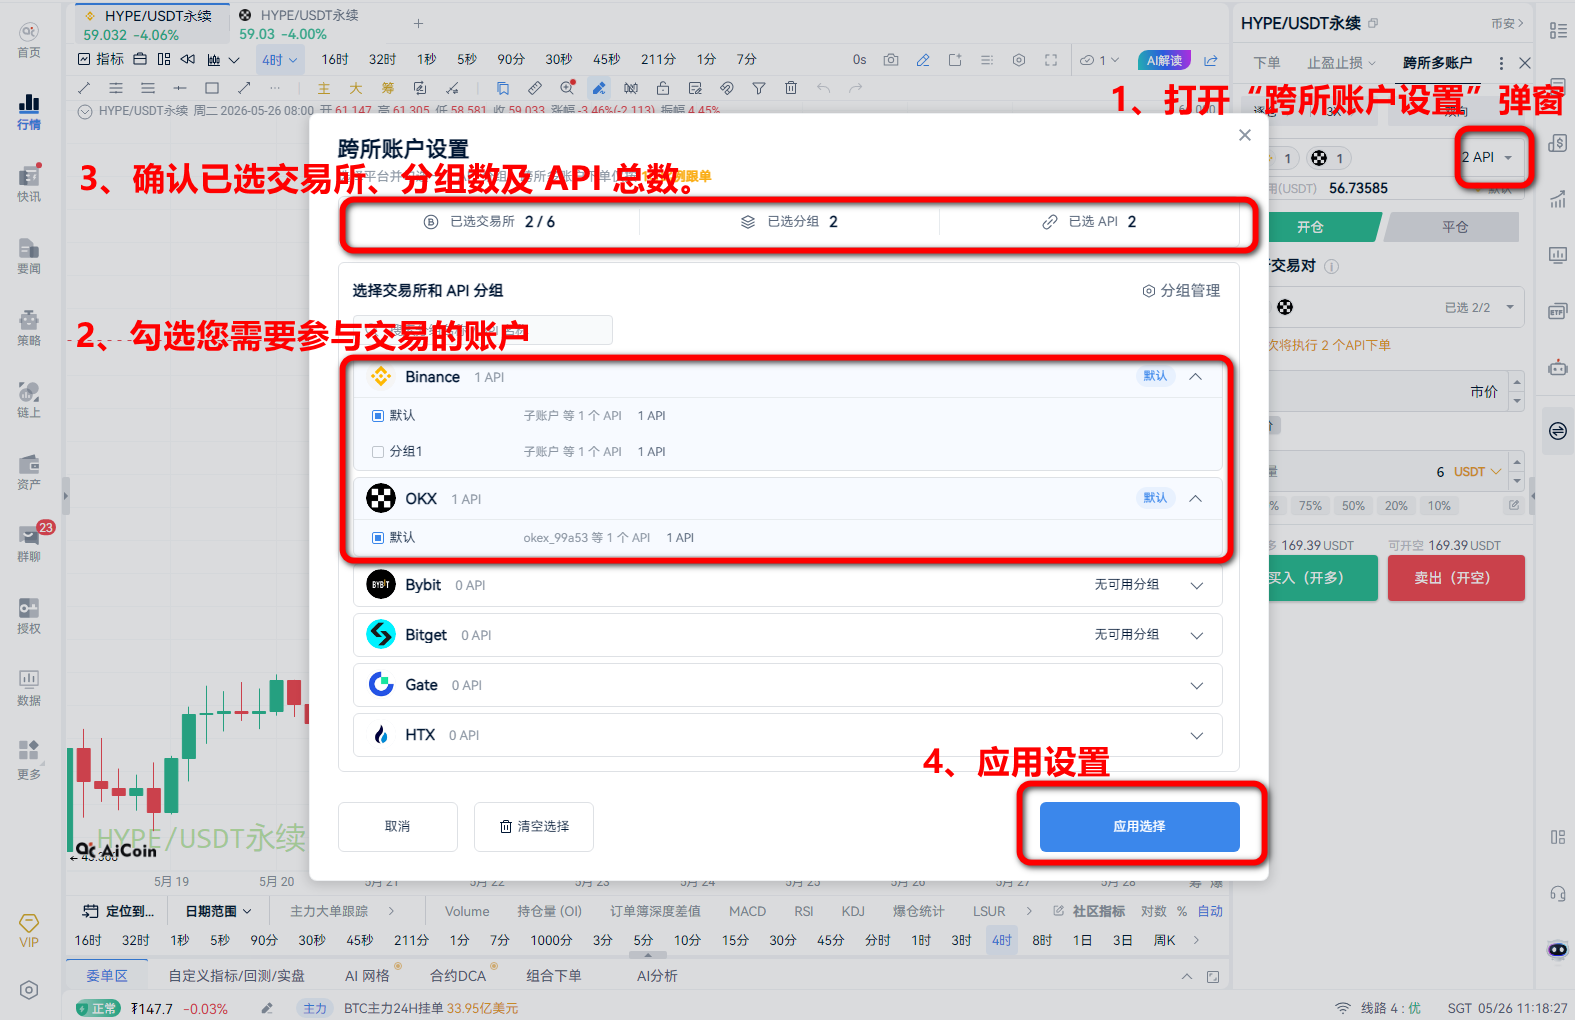Toggle OKX 默认 group checkbox
The width and height of the screenshot is (1575, 1020).
(378, 538)
